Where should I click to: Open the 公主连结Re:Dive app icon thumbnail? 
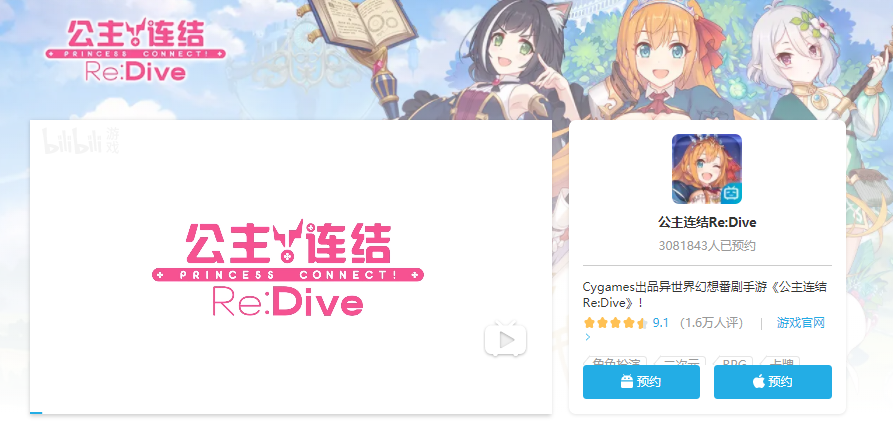[x=707, y=169]
